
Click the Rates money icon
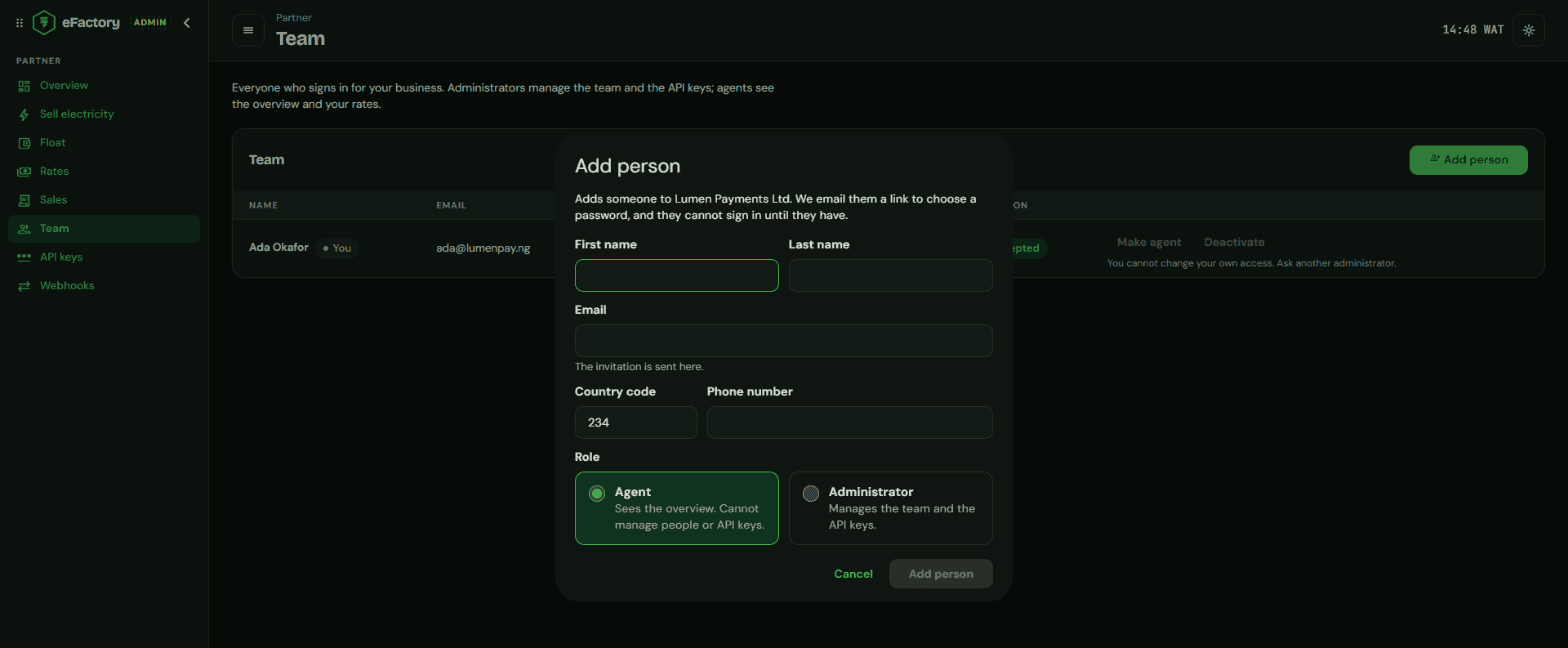(24, 172)
